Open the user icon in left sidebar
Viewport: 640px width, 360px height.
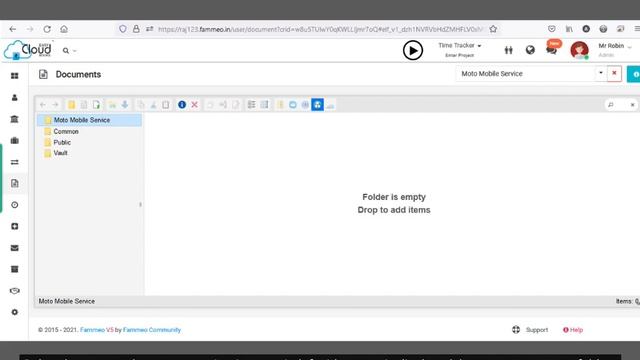15,98
